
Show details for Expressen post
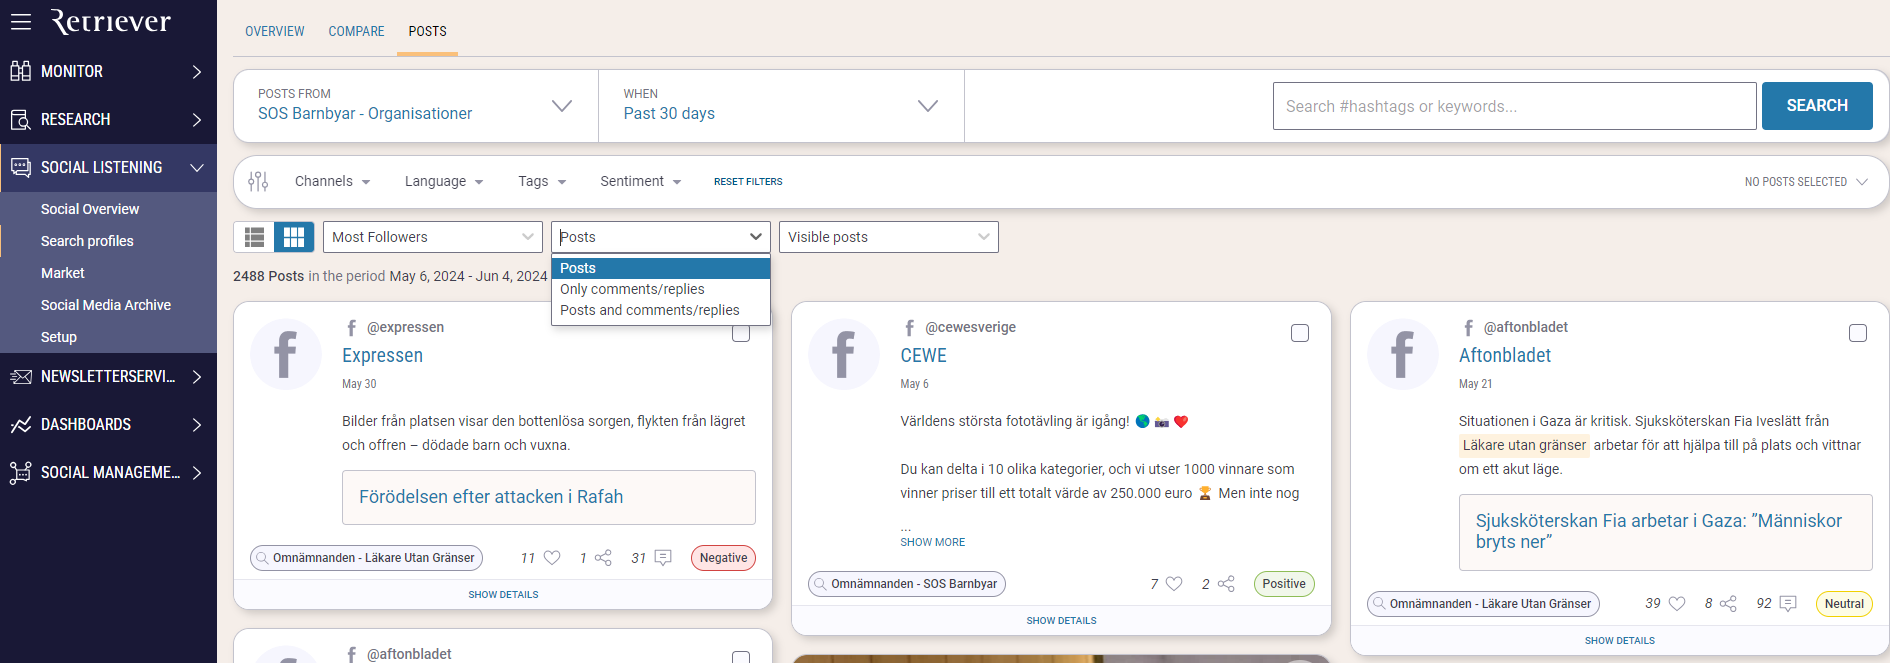(x=503, y=595)
